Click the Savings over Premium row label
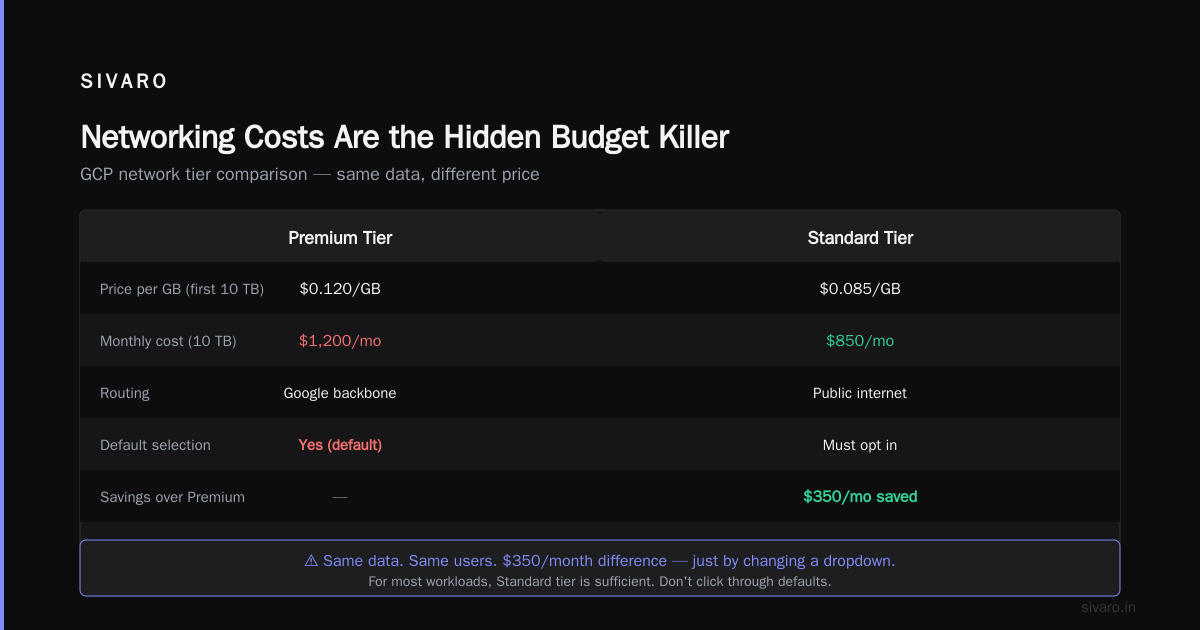Viewport: 1200px width, 630px height. [172, 497]
